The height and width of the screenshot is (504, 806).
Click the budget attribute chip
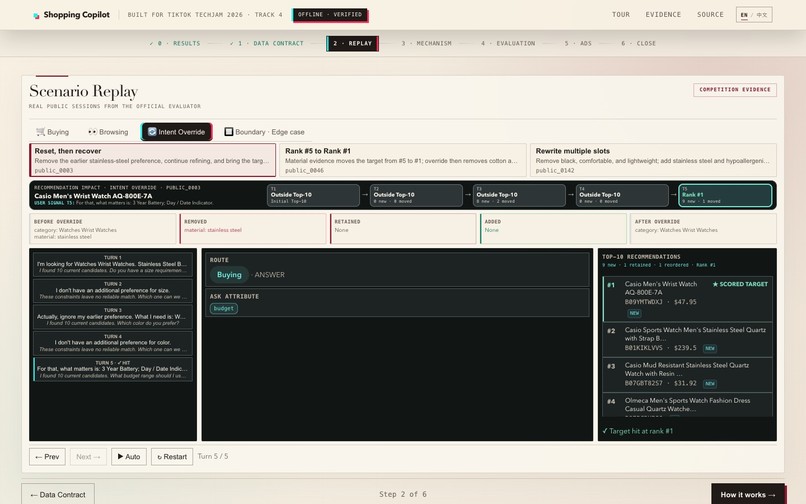coord(224,309)
